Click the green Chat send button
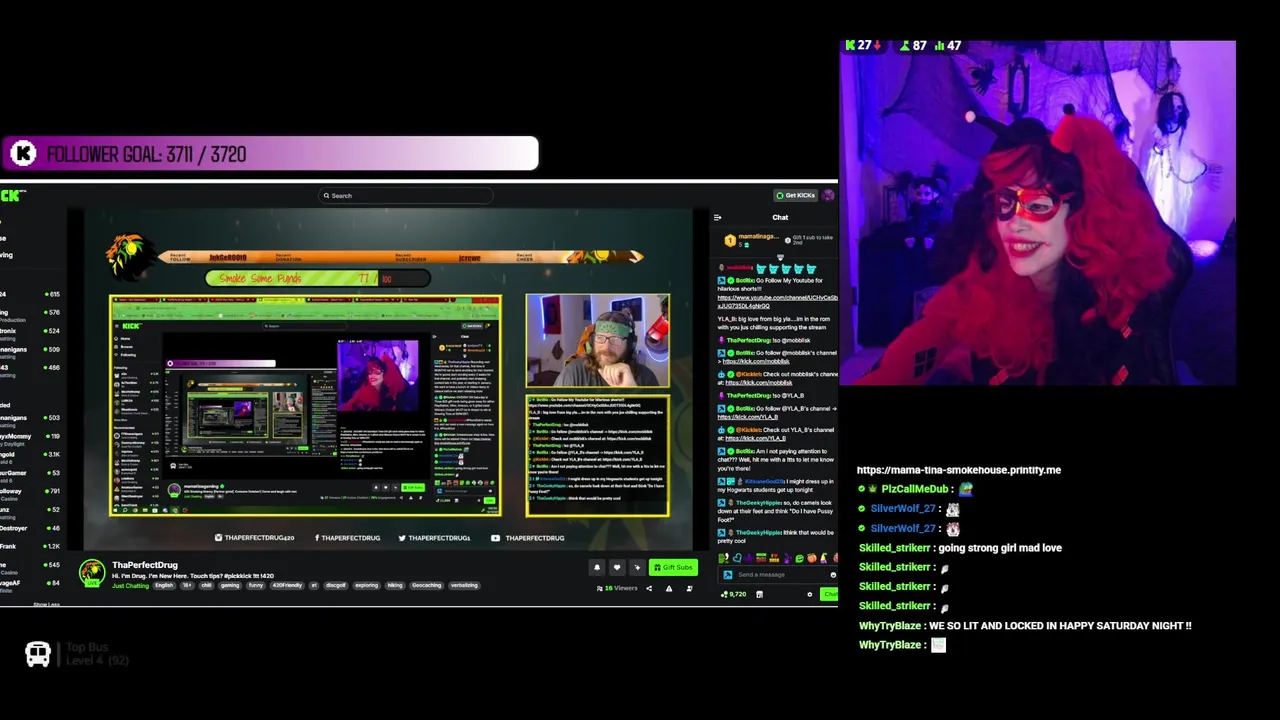 click(829, 594)
